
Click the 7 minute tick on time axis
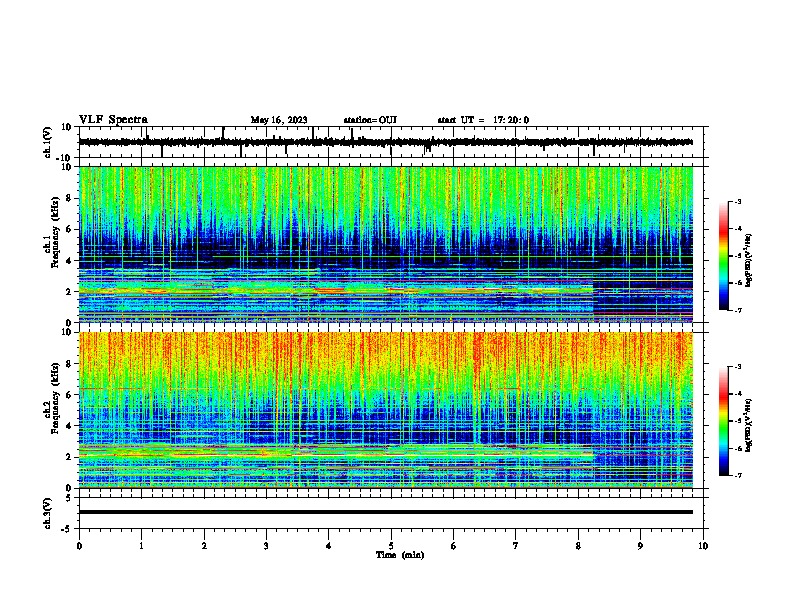516,546
